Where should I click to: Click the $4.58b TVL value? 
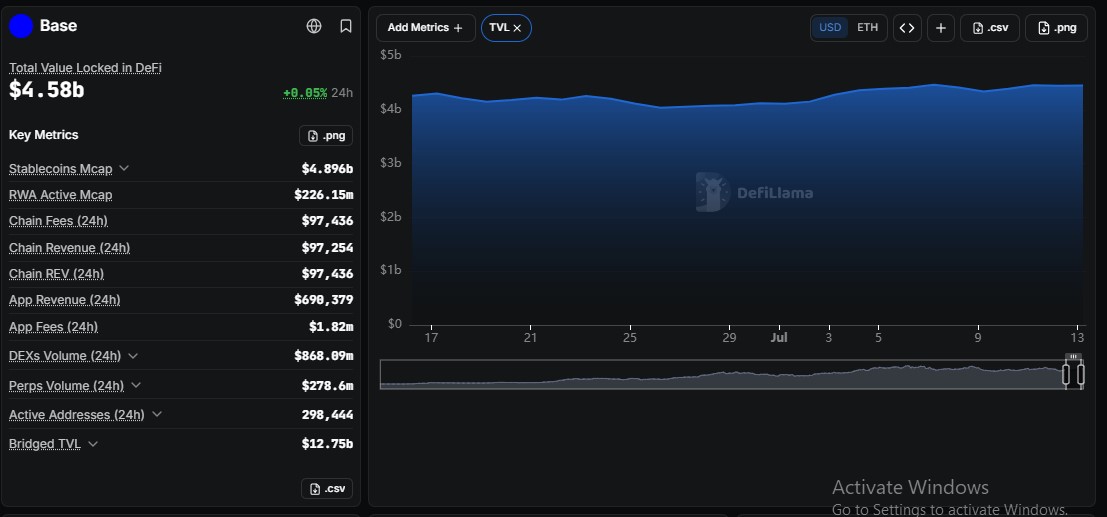tap(47, 90)
